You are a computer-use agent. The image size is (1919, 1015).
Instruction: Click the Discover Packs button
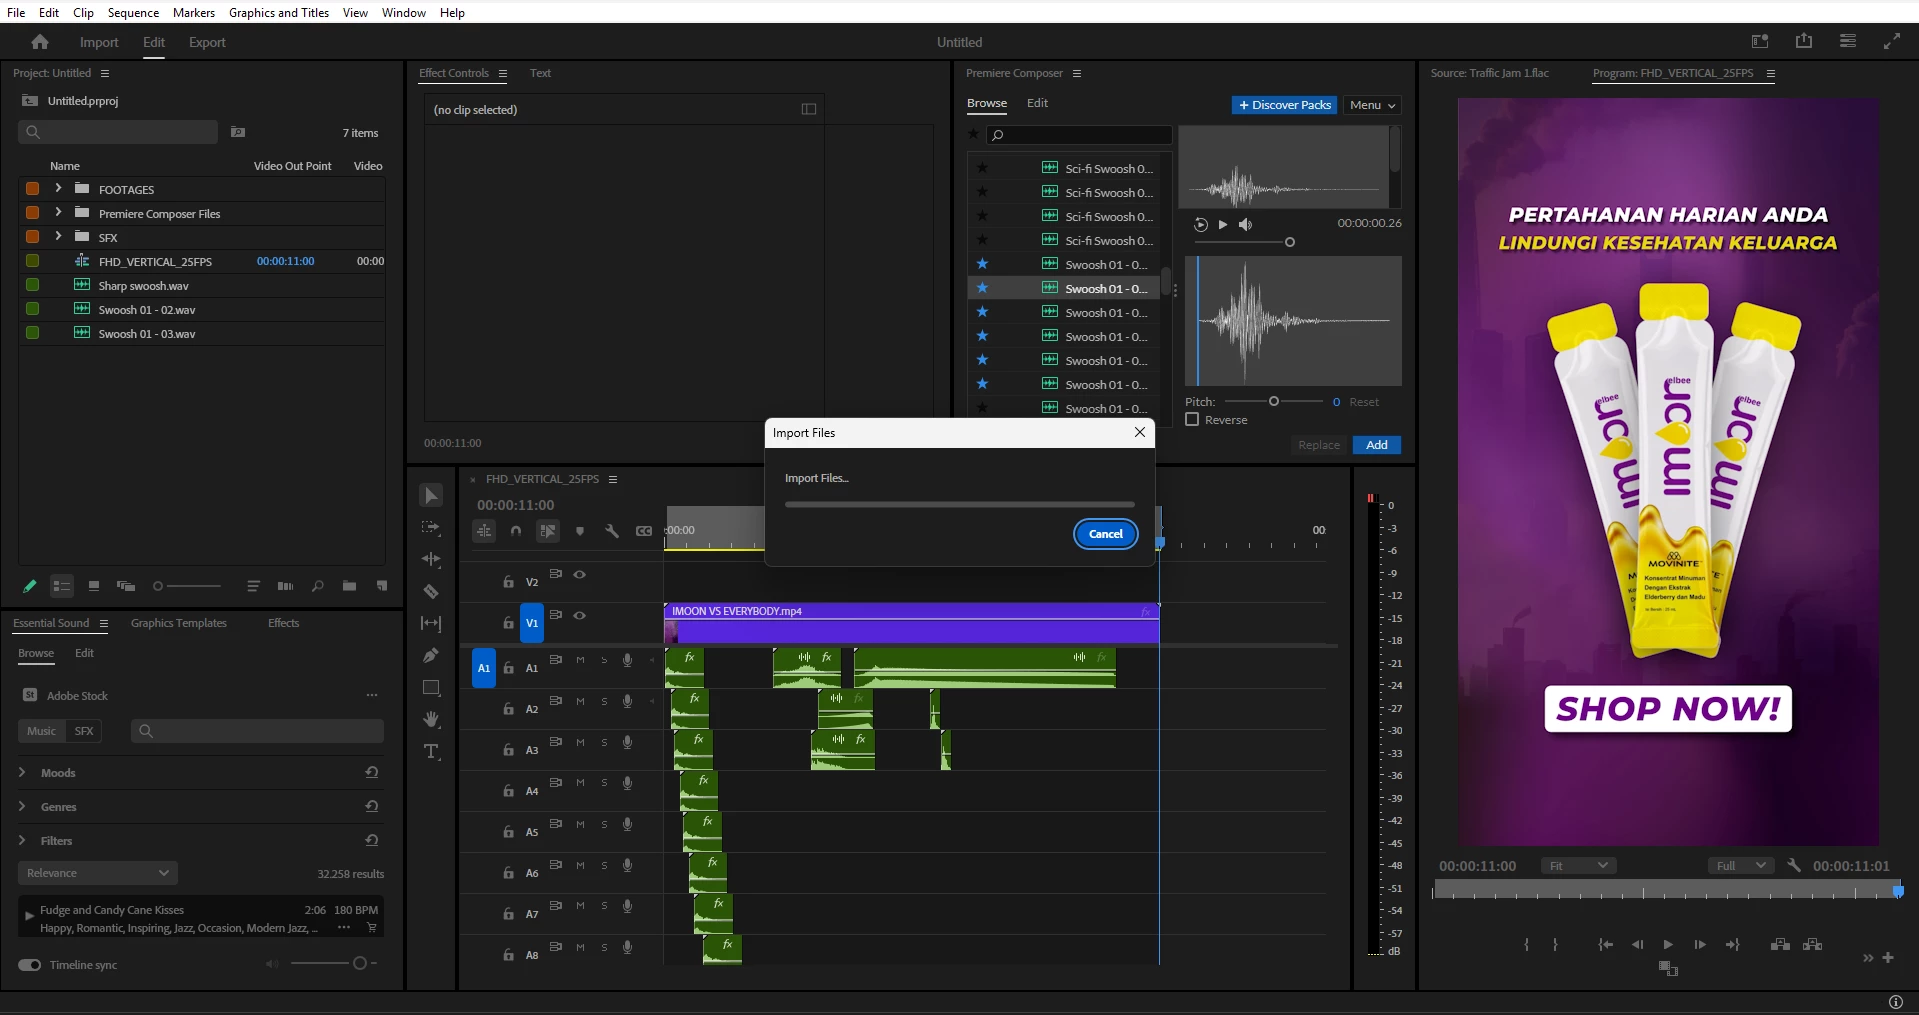[x=1285, y=105]
